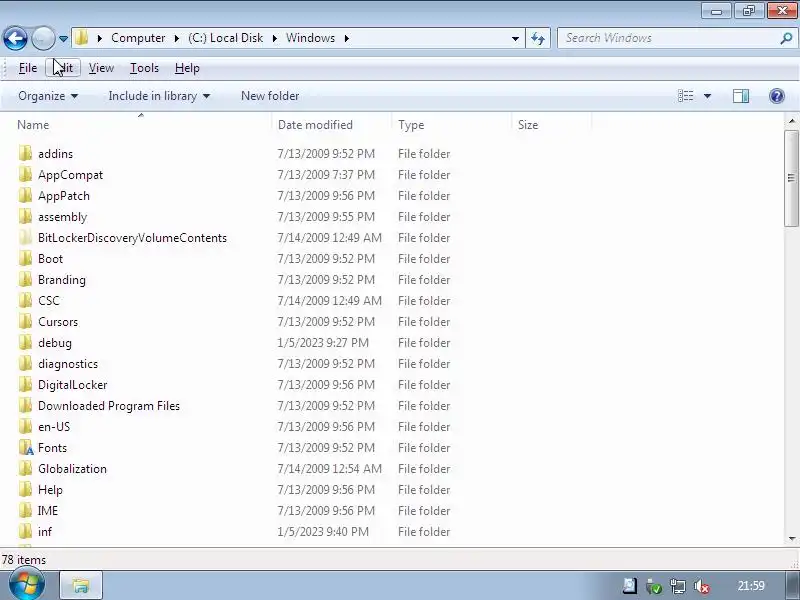Click the Help folder name
The image size is (800, 600).
coord(50,490)
